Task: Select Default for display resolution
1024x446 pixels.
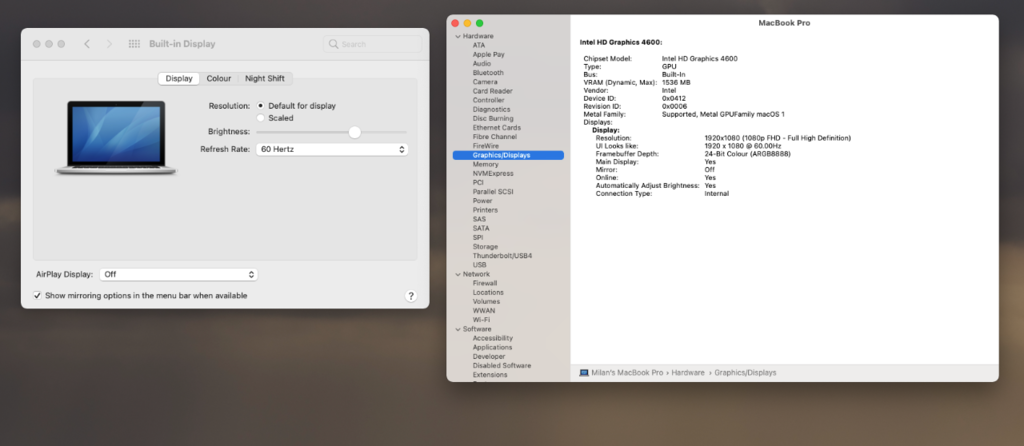Action: 261,105
